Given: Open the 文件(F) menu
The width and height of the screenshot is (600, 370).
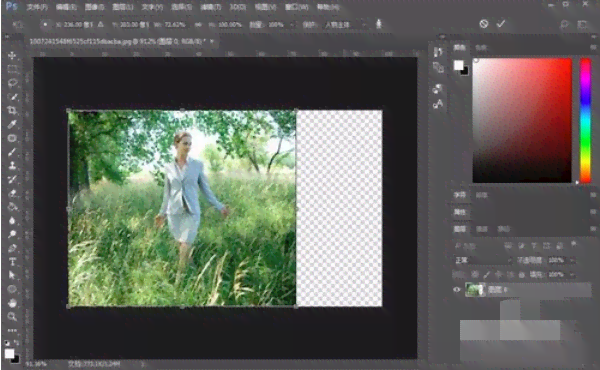Looking at the screenshot, I should pos(37,7).
